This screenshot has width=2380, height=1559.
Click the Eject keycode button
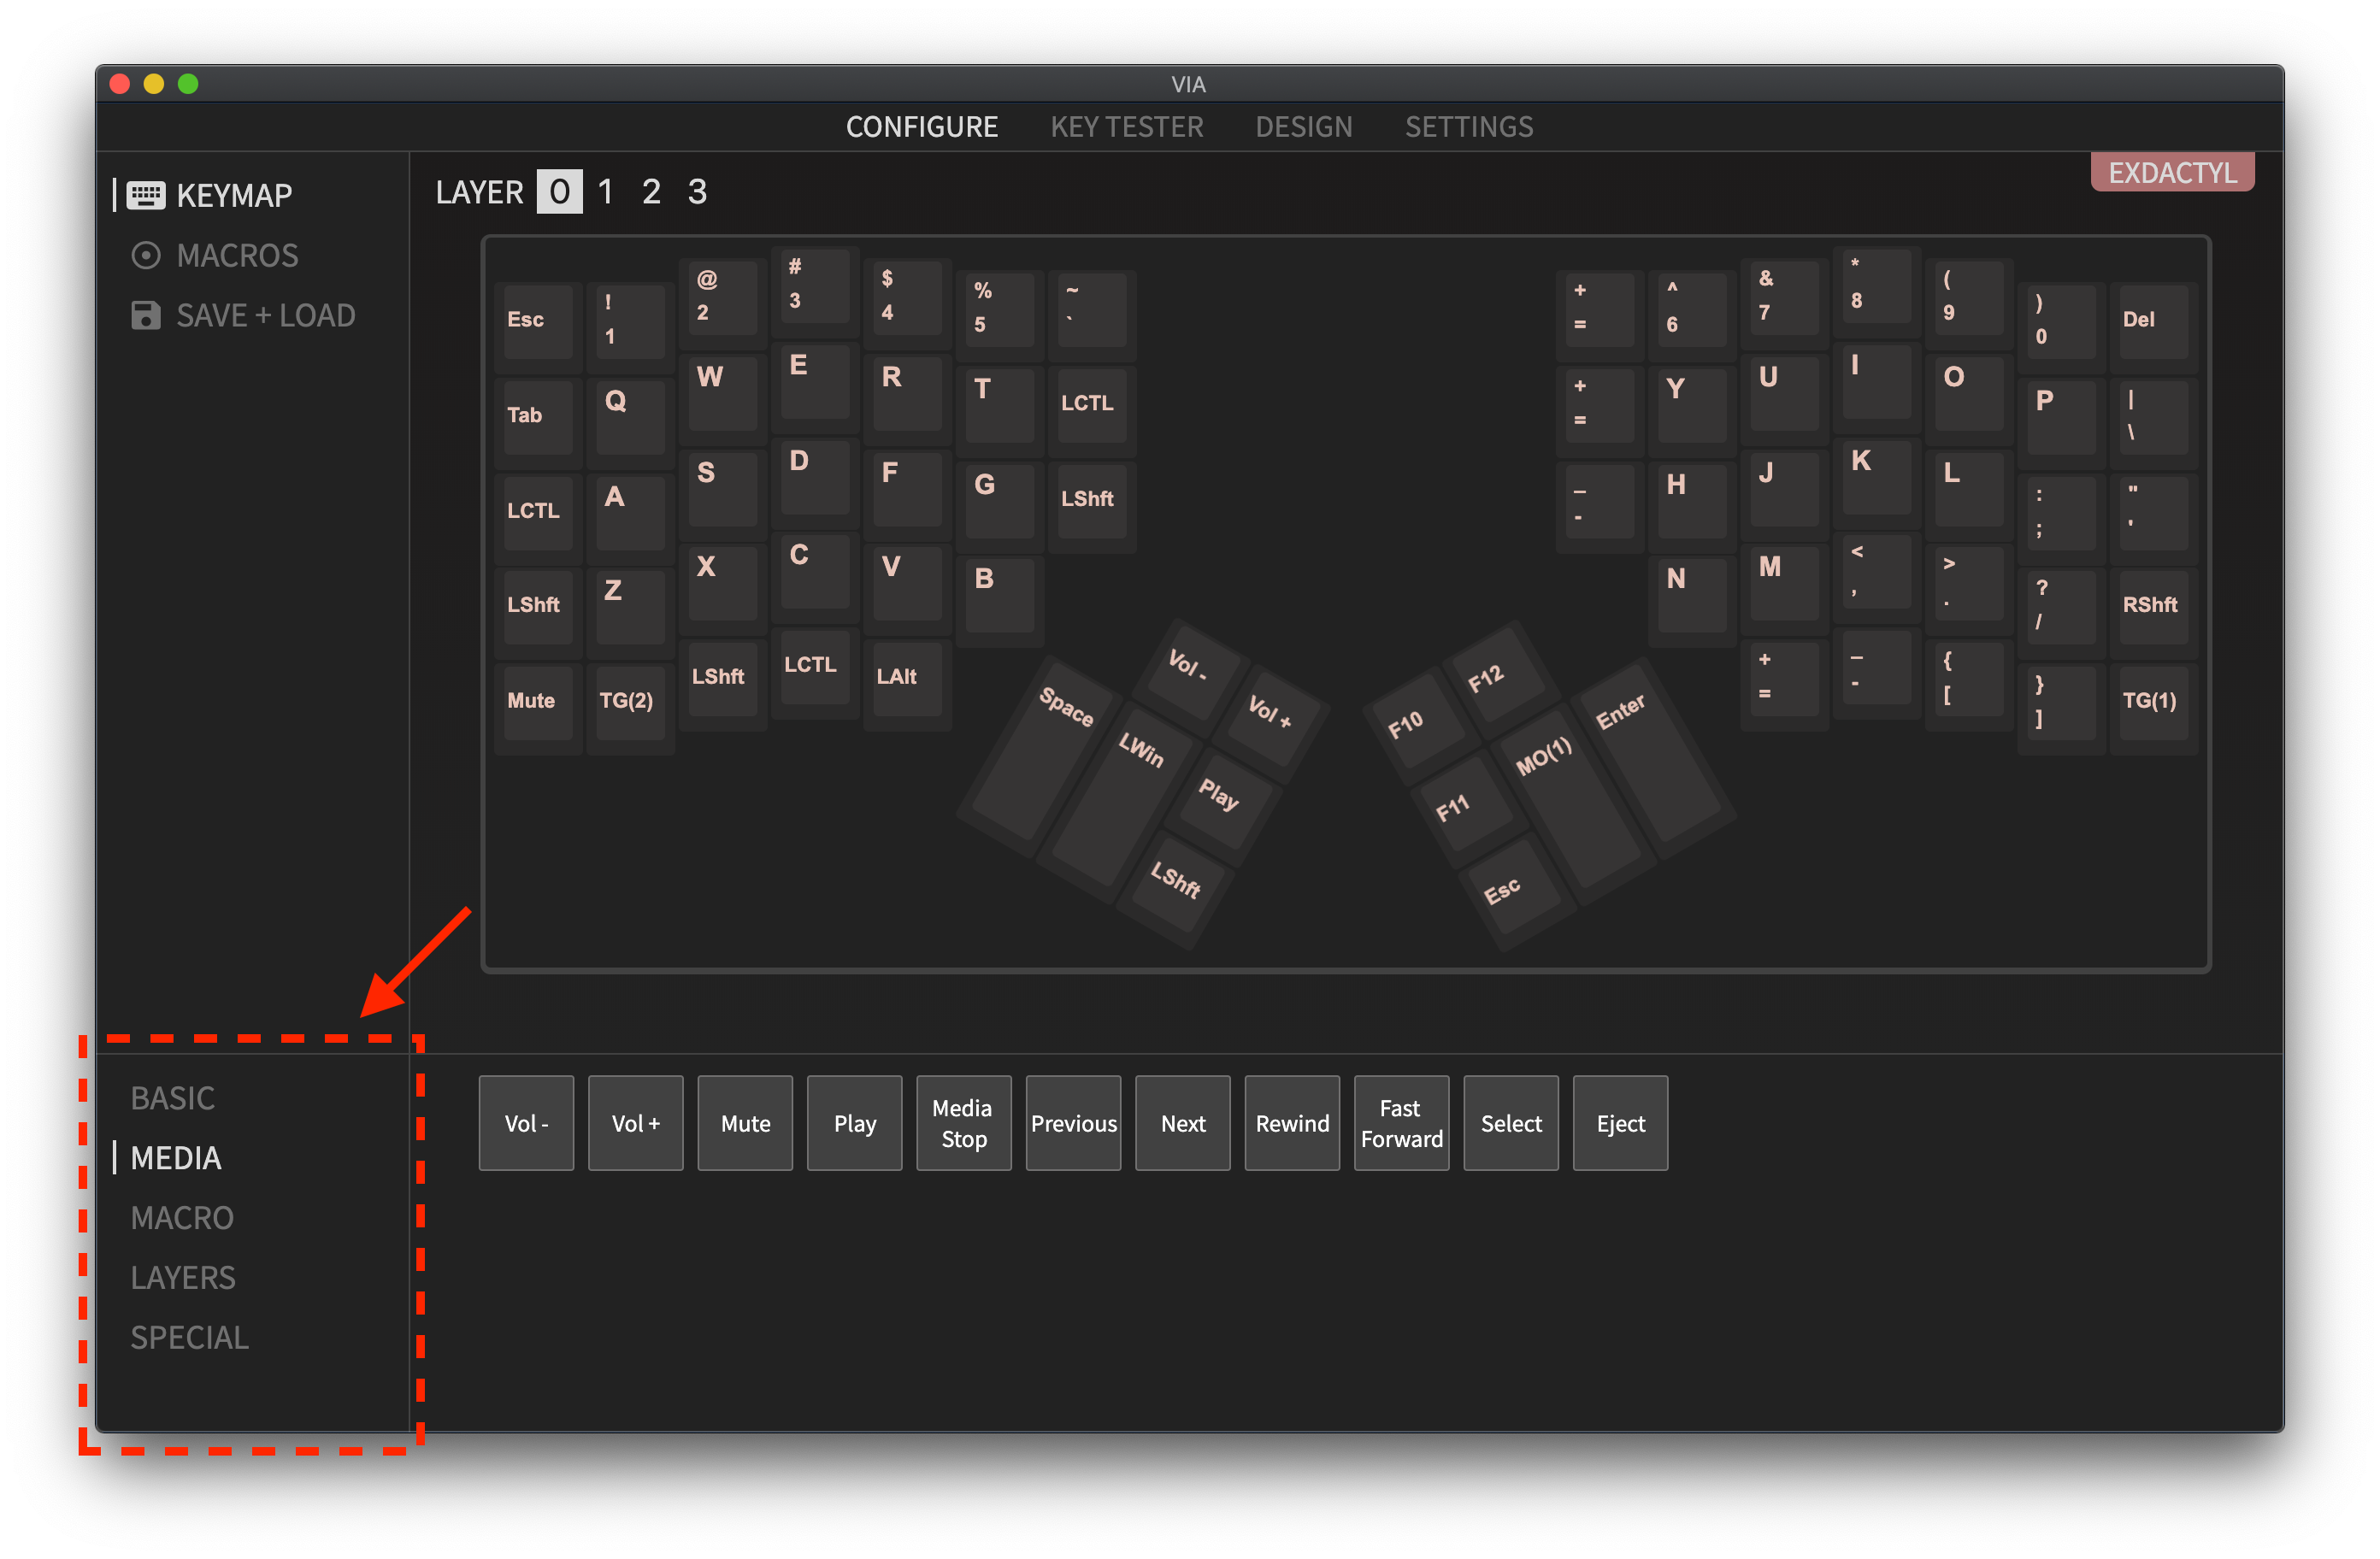click(1620, 1123)
